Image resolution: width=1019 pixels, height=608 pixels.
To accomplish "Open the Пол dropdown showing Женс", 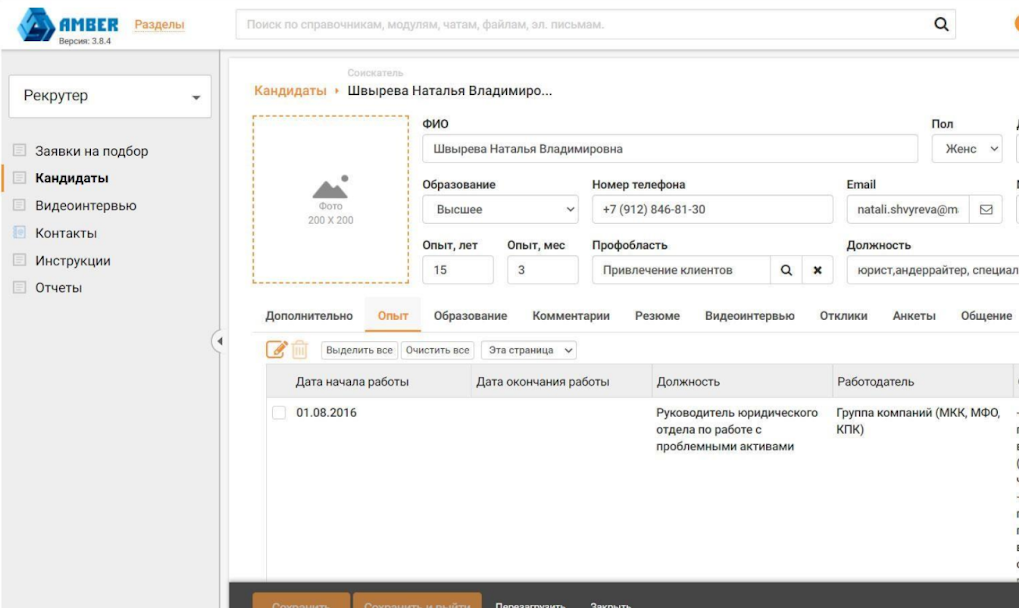I will [x=967, y=149].
